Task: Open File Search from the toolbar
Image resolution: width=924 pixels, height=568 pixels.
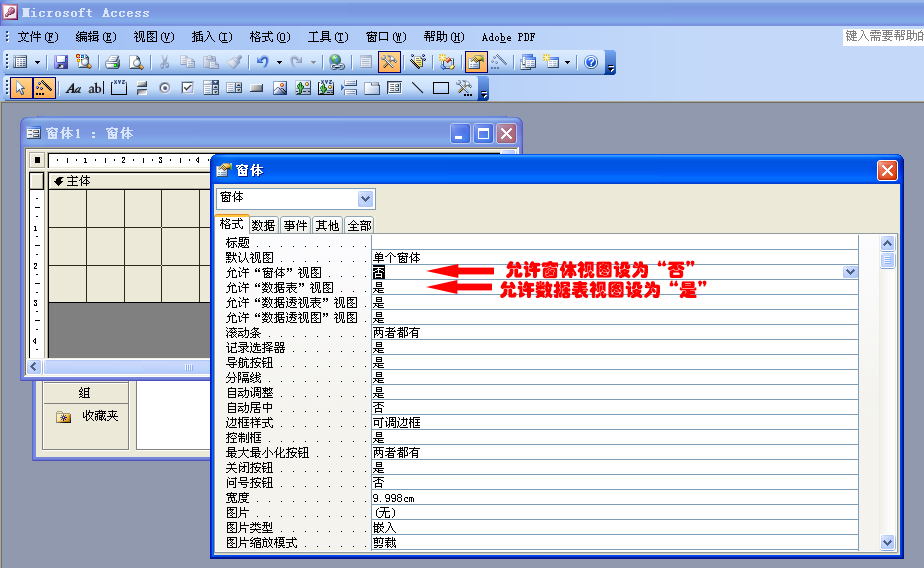Action: click(x=84, y=62)
